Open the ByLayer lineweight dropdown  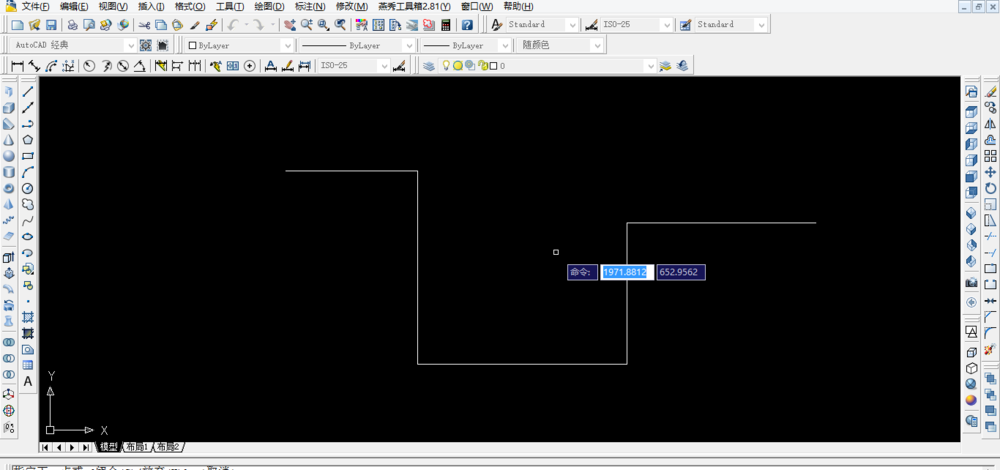[505, 45]
